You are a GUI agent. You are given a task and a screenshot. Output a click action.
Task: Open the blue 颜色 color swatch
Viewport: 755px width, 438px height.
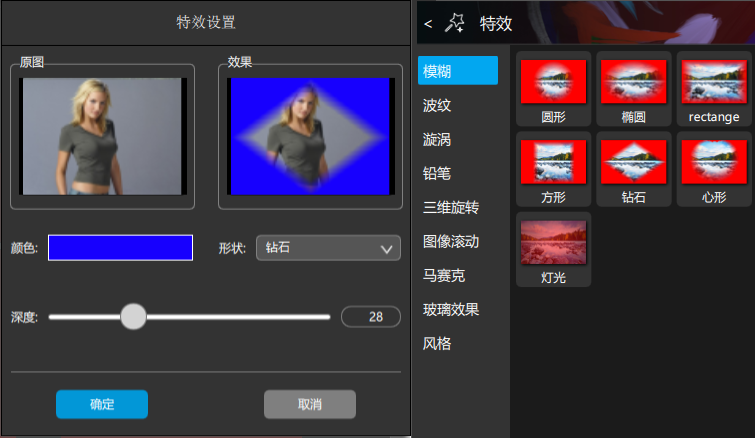tap(120, 247)
